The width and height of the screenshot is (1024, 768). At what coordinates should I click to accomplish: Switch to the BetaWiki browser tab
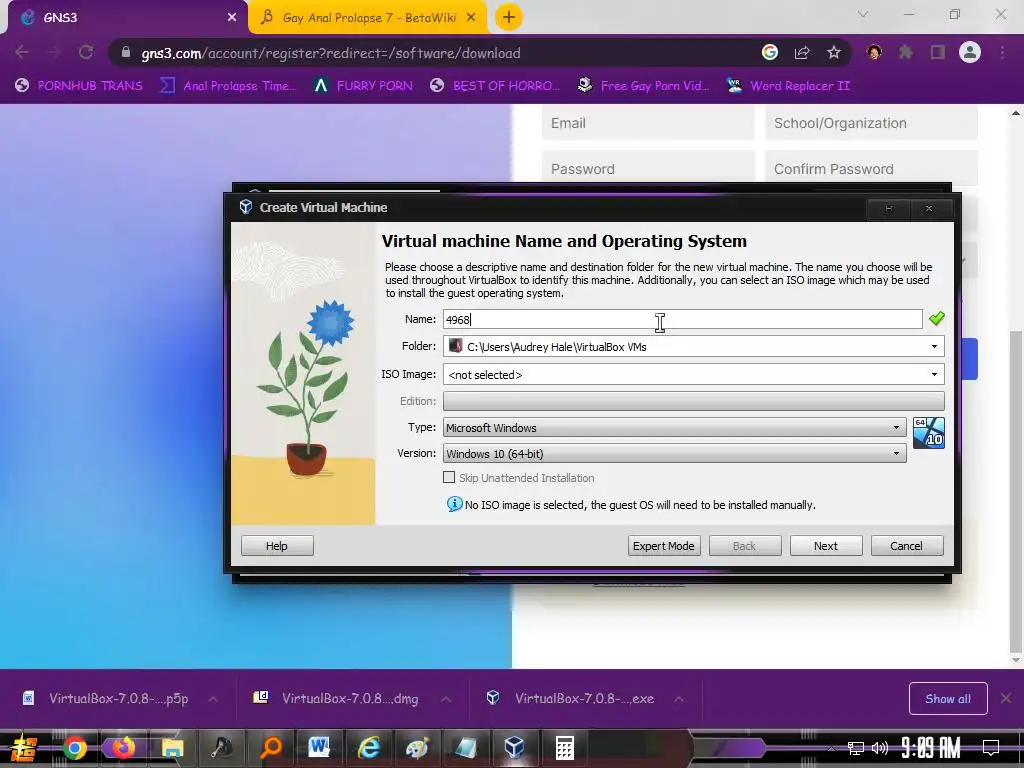[x=368, y=18]
